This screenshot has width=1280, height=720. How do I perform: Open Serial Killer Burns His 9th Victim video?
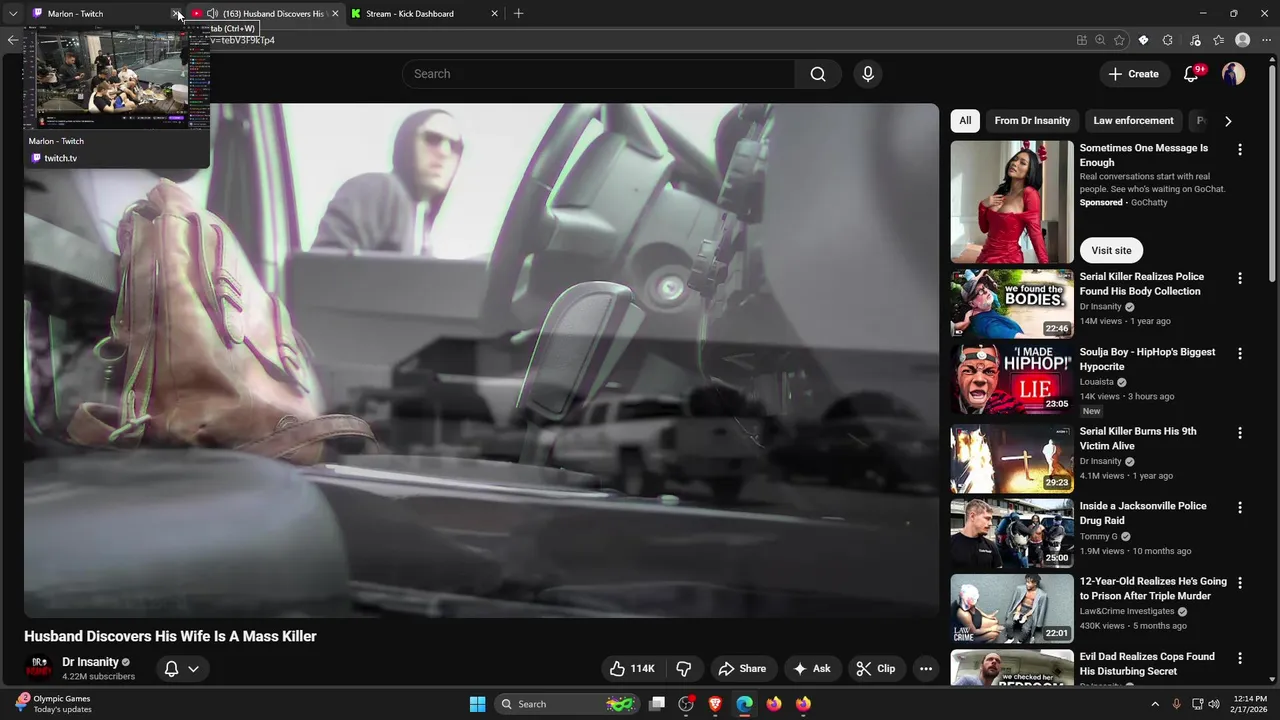(x=1138, y=438)
